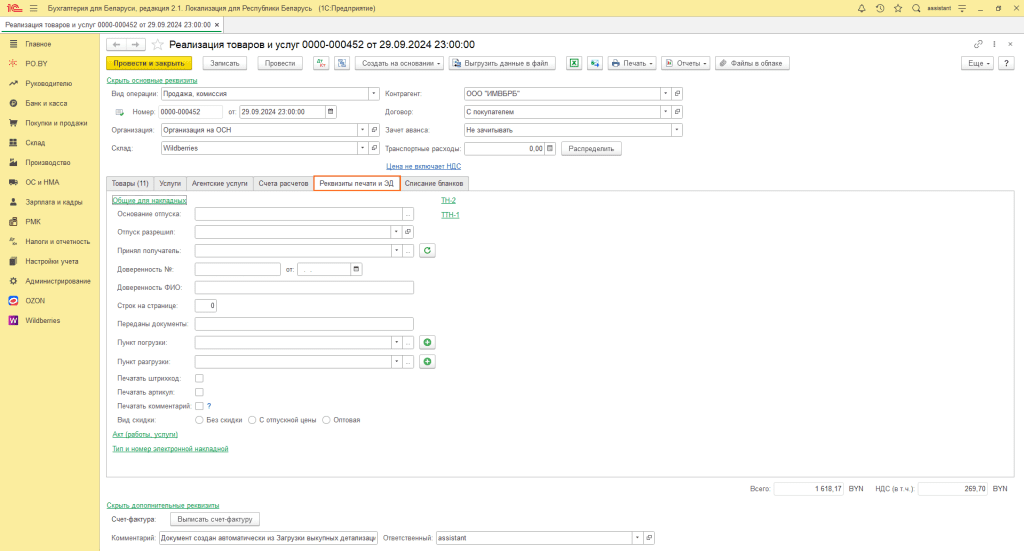Enable Печатать штрихкод checkbox

pyautogui.click(x=199, y=378)
